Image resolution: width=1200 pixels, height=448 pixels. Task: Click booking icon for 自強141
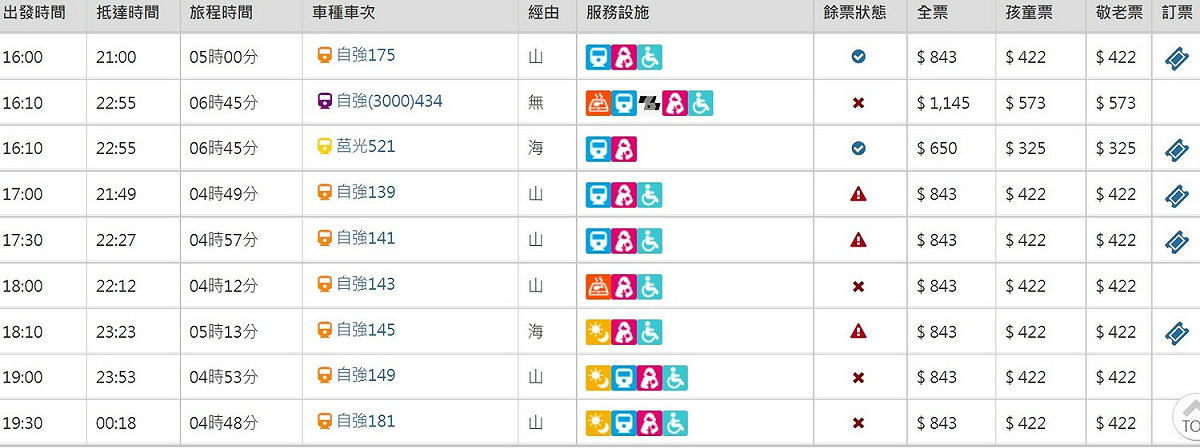[1176, 241]
